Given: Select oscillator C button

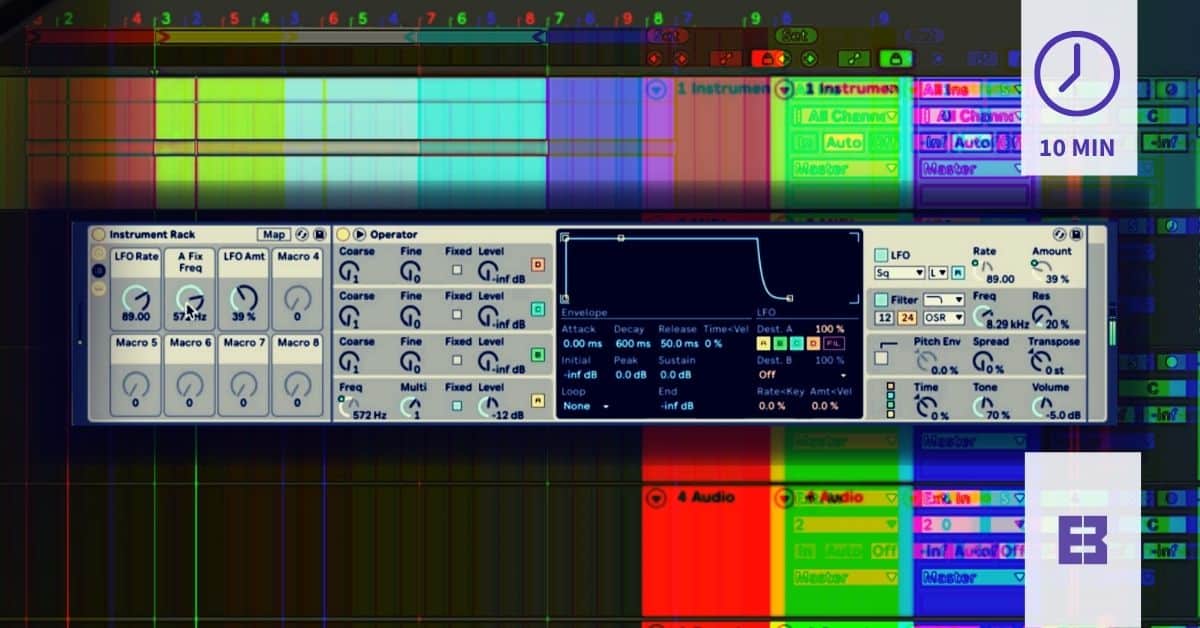Looking at the screenshot, I should click(x=538, y=310).
